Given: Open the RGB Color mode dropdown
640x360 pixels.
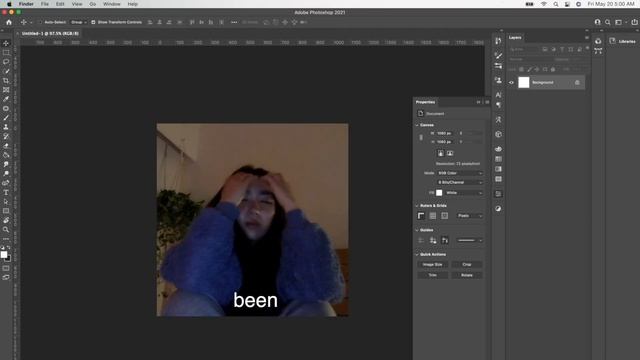Looking at the screenshot, I should [460, 173].
